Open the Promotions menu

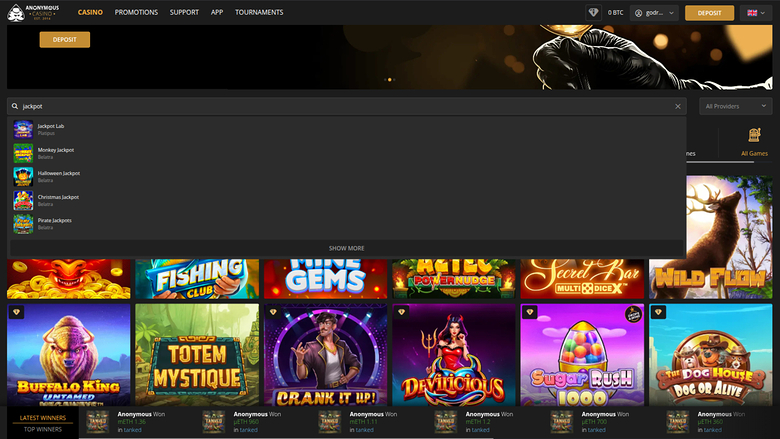click(x=136, y=12)
